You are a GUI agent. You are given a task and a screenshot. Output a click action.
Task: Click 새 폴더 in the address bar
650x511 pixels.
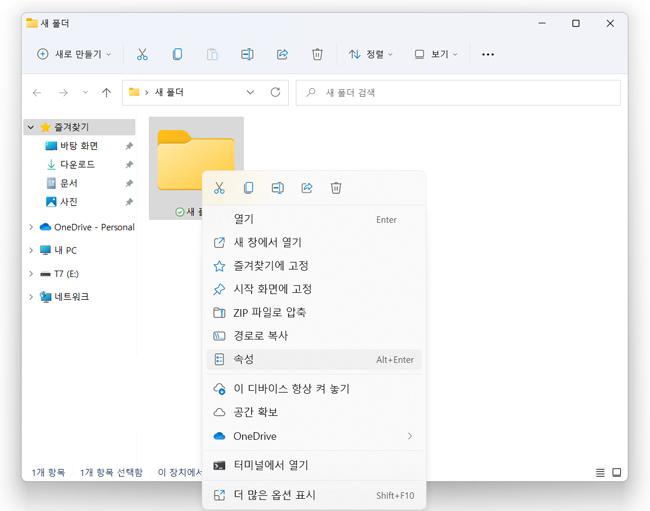(169, 92)
